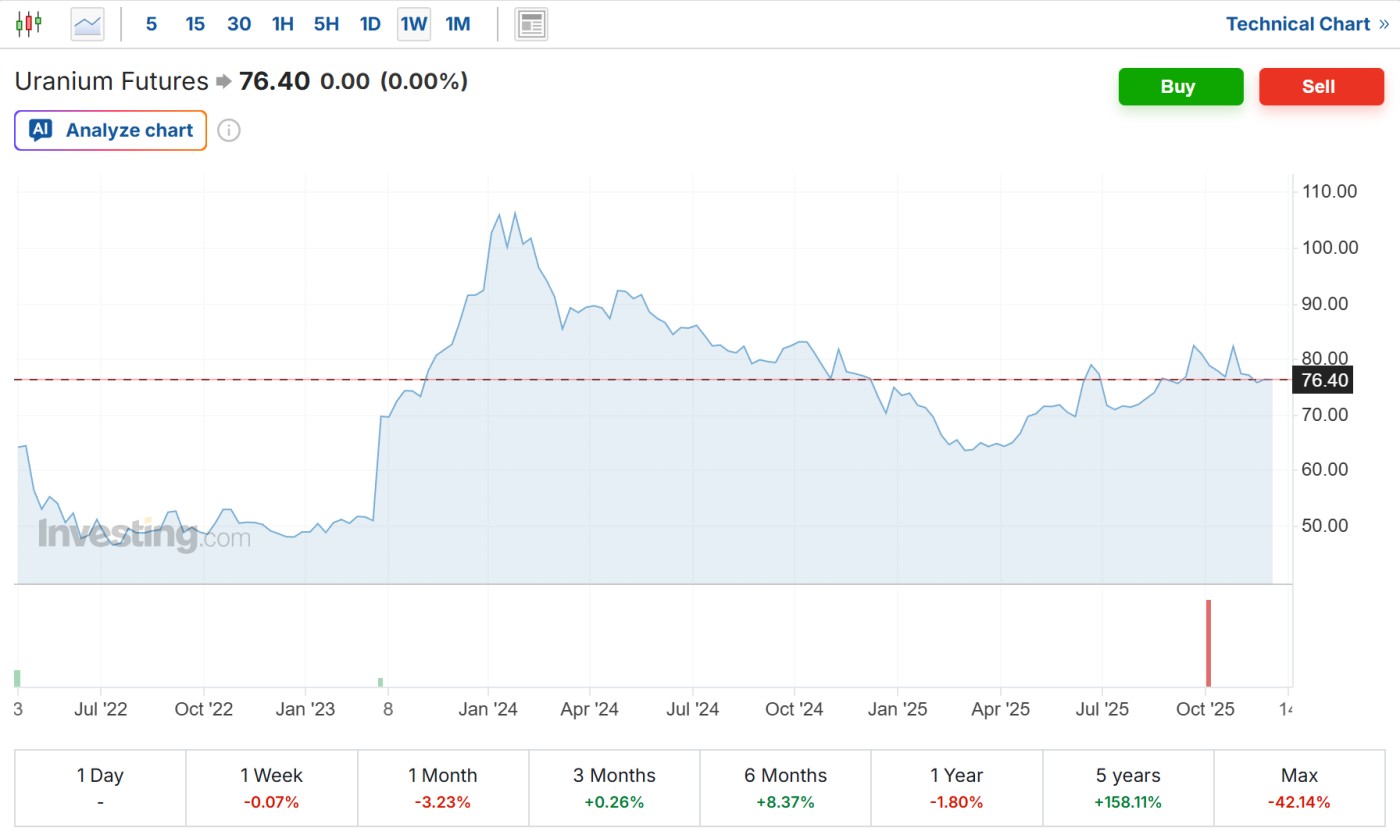Show the Max range performance
Image resolution: width=1400 pixels, height=835 pixels.
(x=1299, y=787)
